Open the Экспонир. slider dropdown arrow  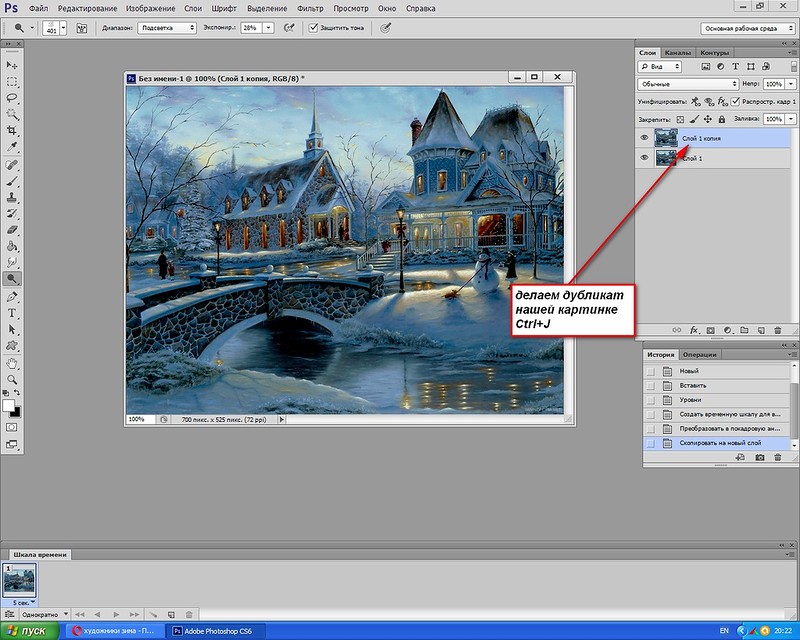[268, 28]
